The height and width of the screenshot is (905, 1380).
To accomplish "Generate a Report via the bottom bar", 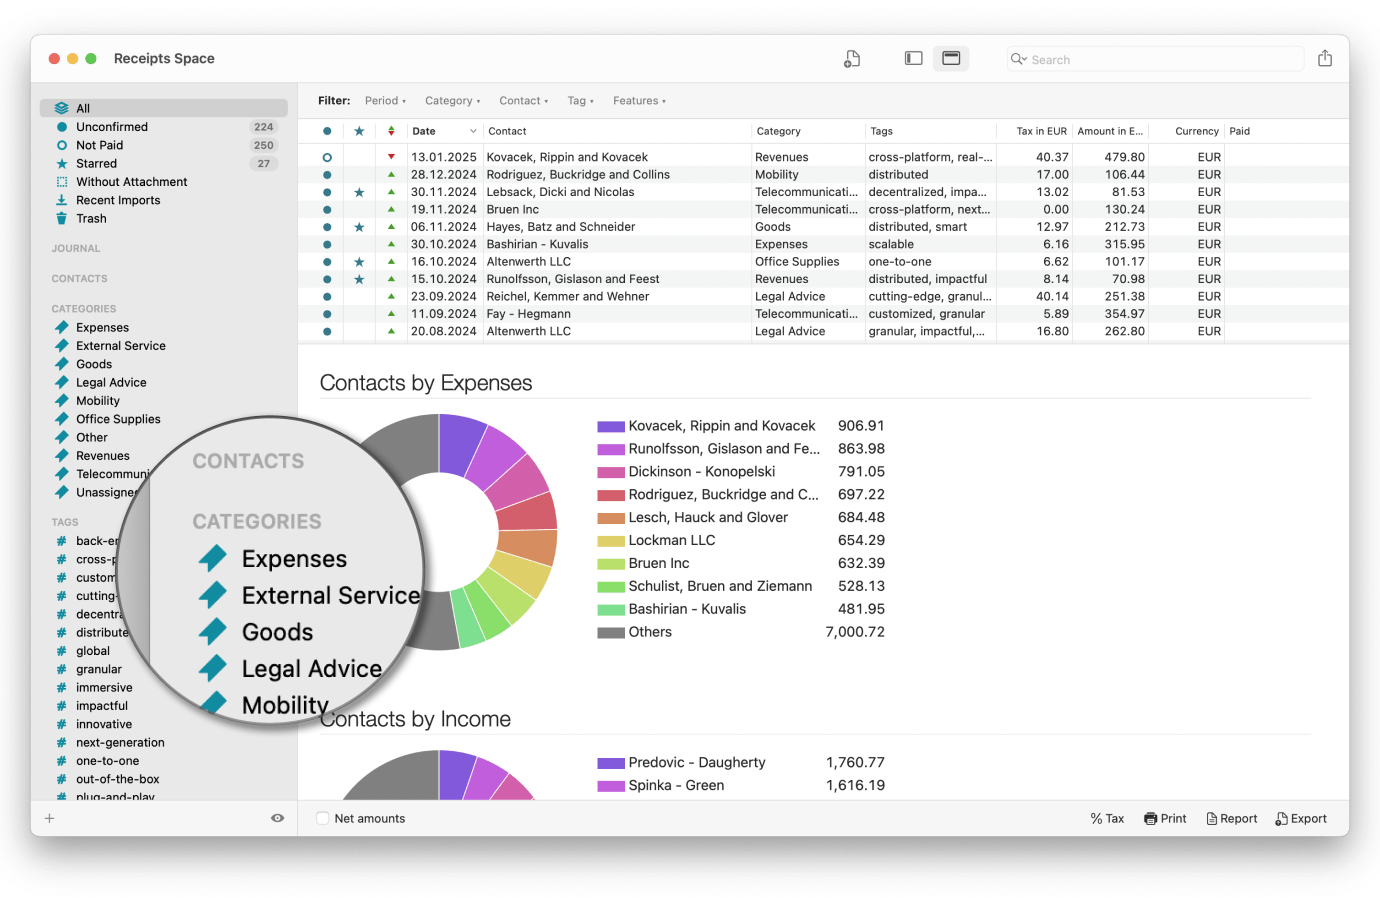I will point(1231,818).
